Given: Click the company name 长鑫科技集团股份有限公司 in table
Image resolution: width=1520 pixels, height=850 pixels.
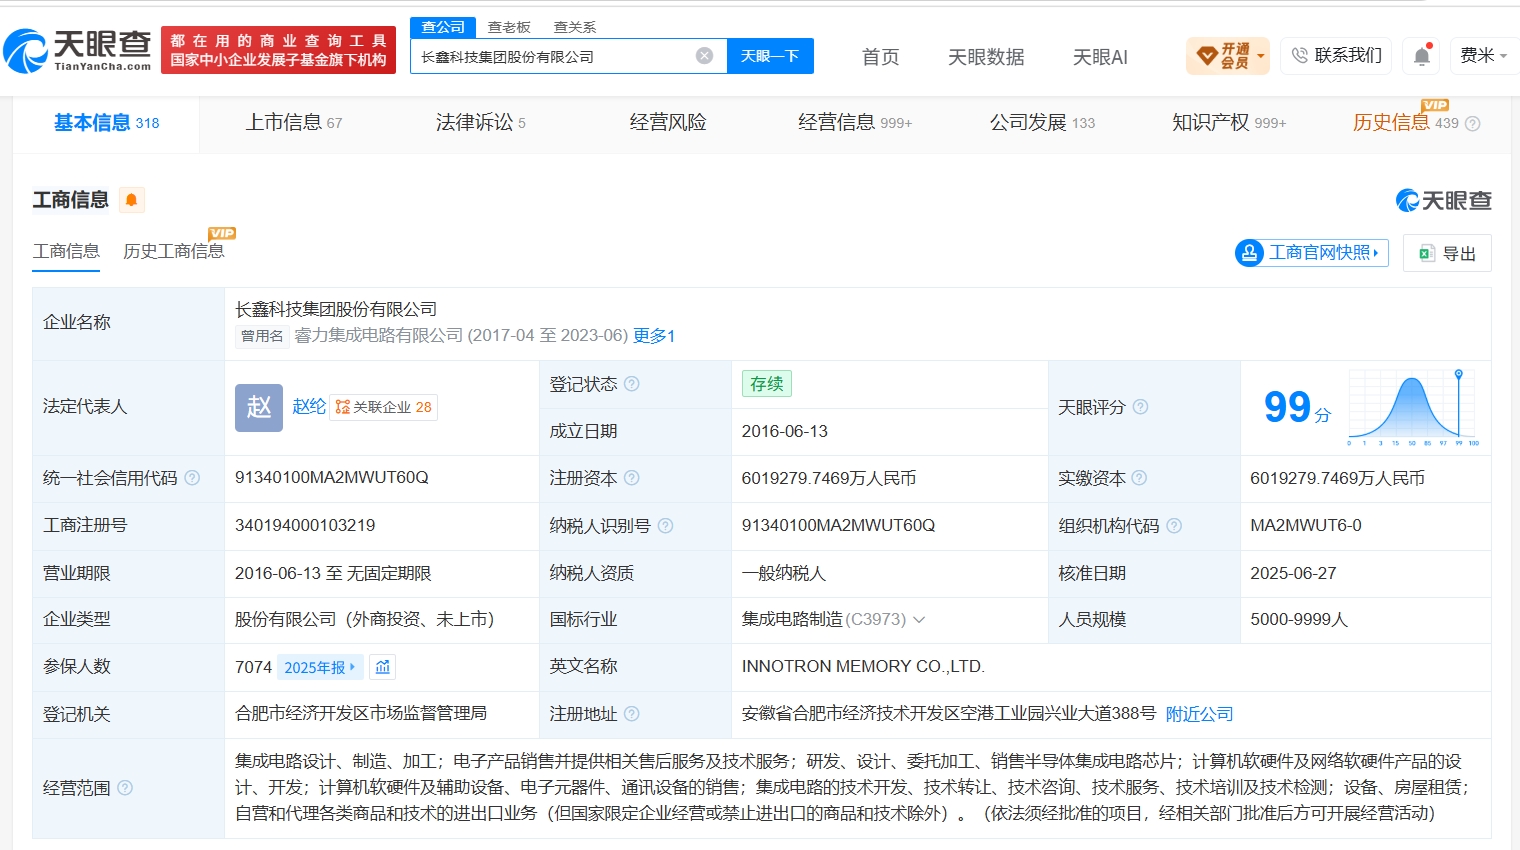Looking at the screenshot, I should (336, 310).
